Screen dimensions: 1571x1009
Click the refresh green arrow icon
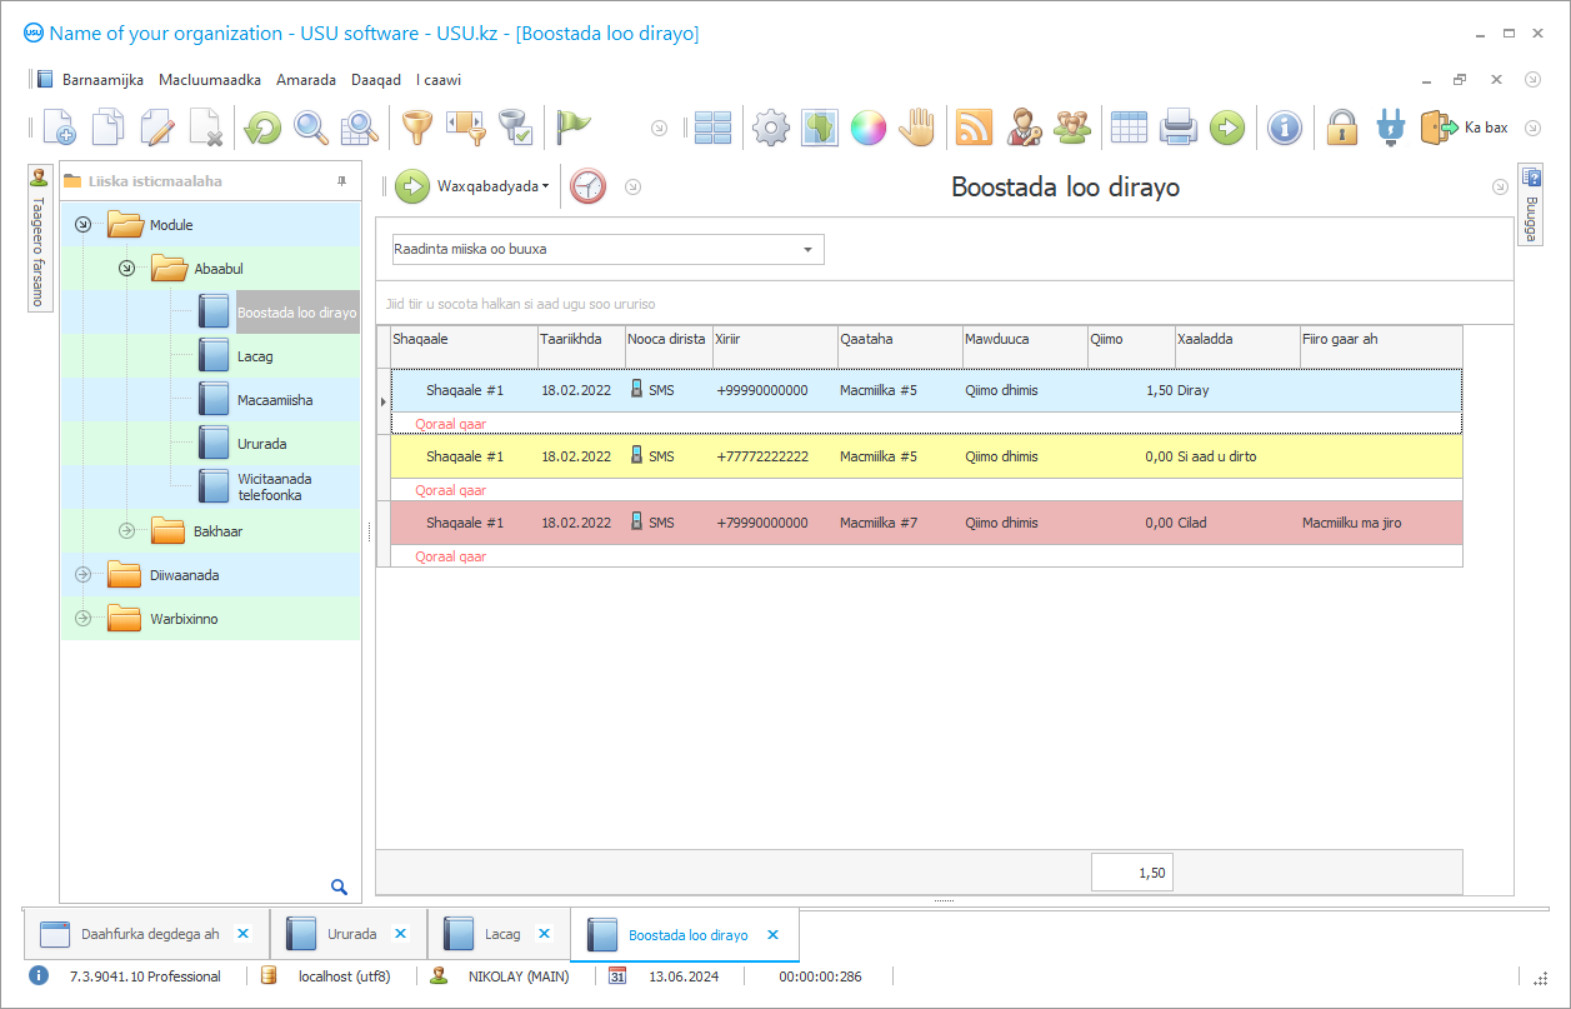[x=263, y=128]
